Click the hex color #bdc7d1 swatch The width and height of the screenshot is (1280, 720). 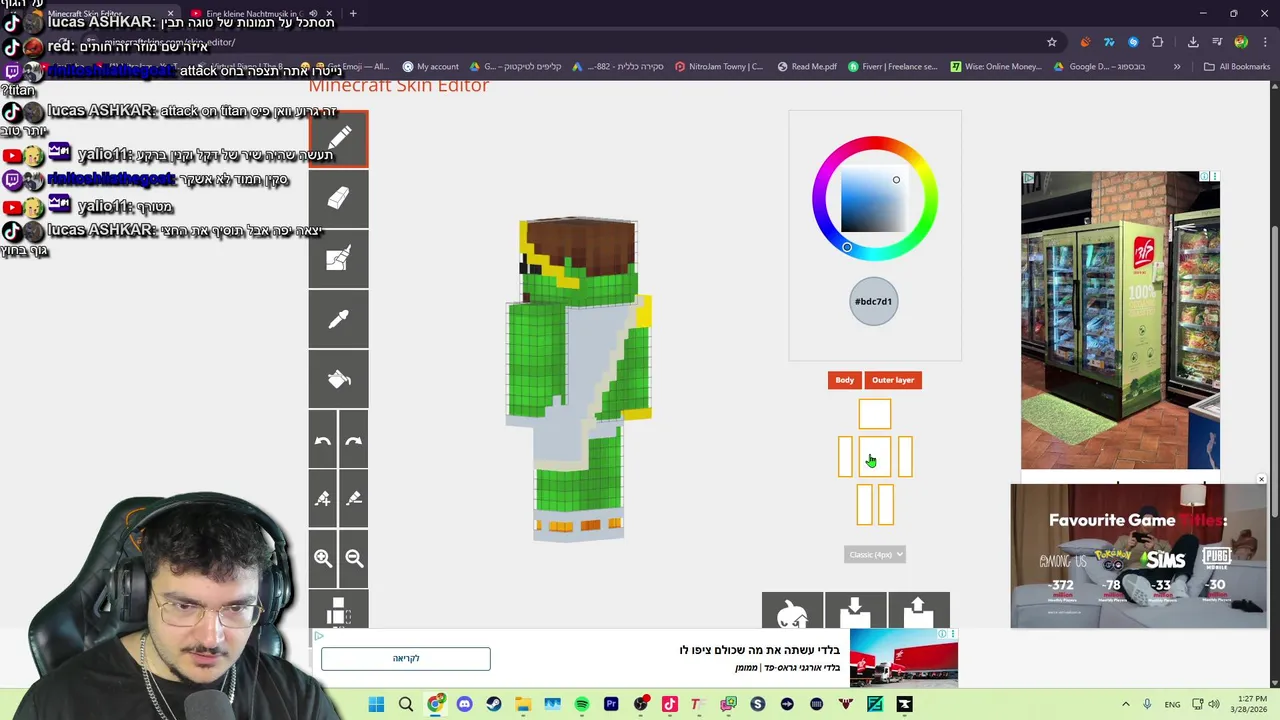[874, 301]
